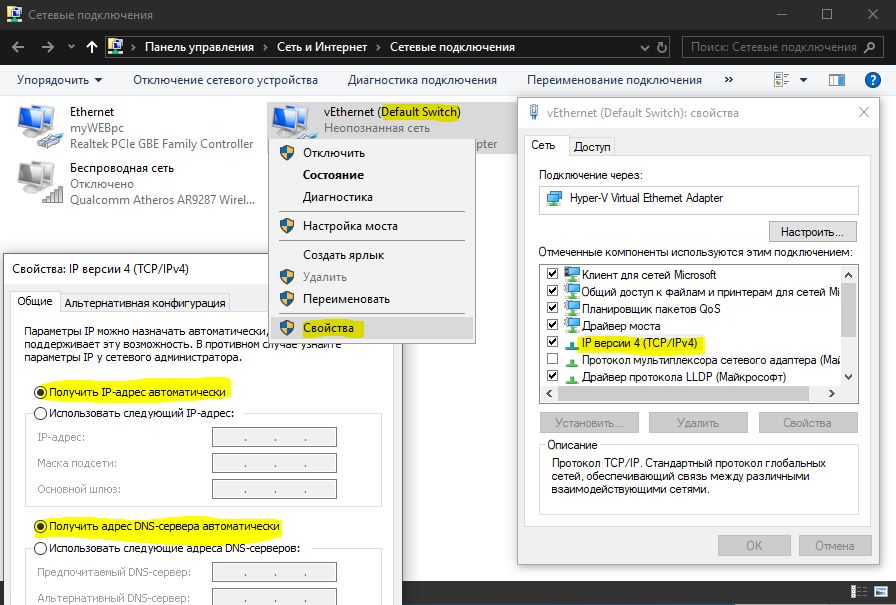Image resolution: width=896 pixels, height=605 pixels.
Task: Choose Переименовать in context menu
Action: [371, 299]
